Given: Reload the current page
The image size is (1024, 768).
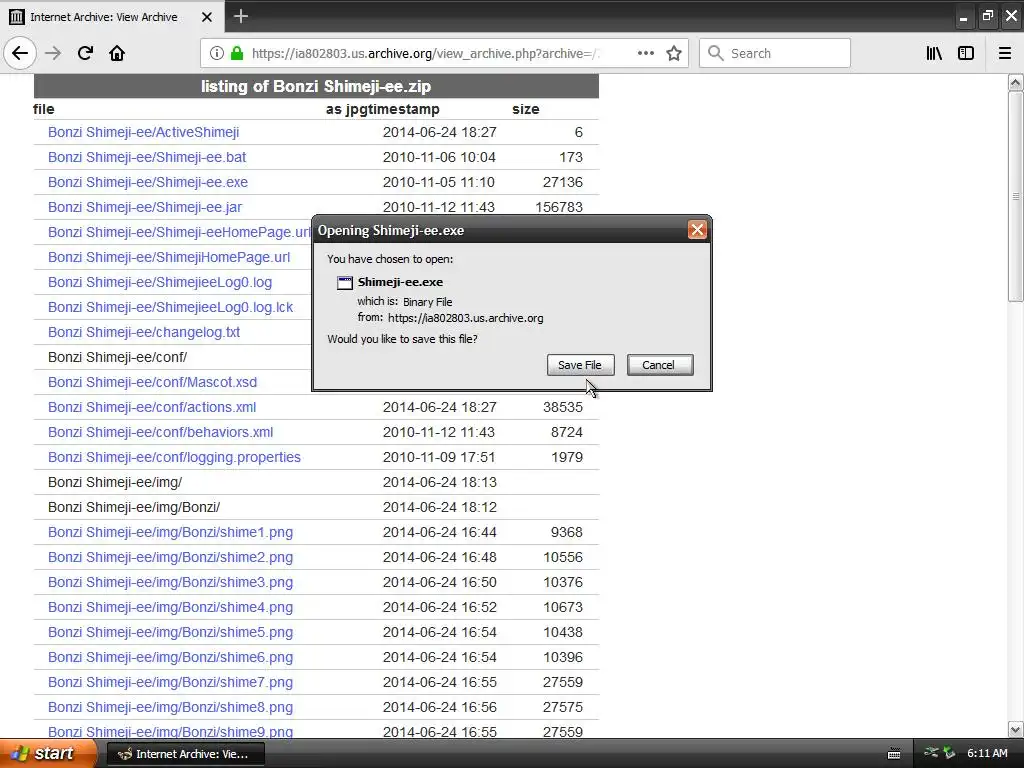Looking at the screenshot, I should click(85, 53).
